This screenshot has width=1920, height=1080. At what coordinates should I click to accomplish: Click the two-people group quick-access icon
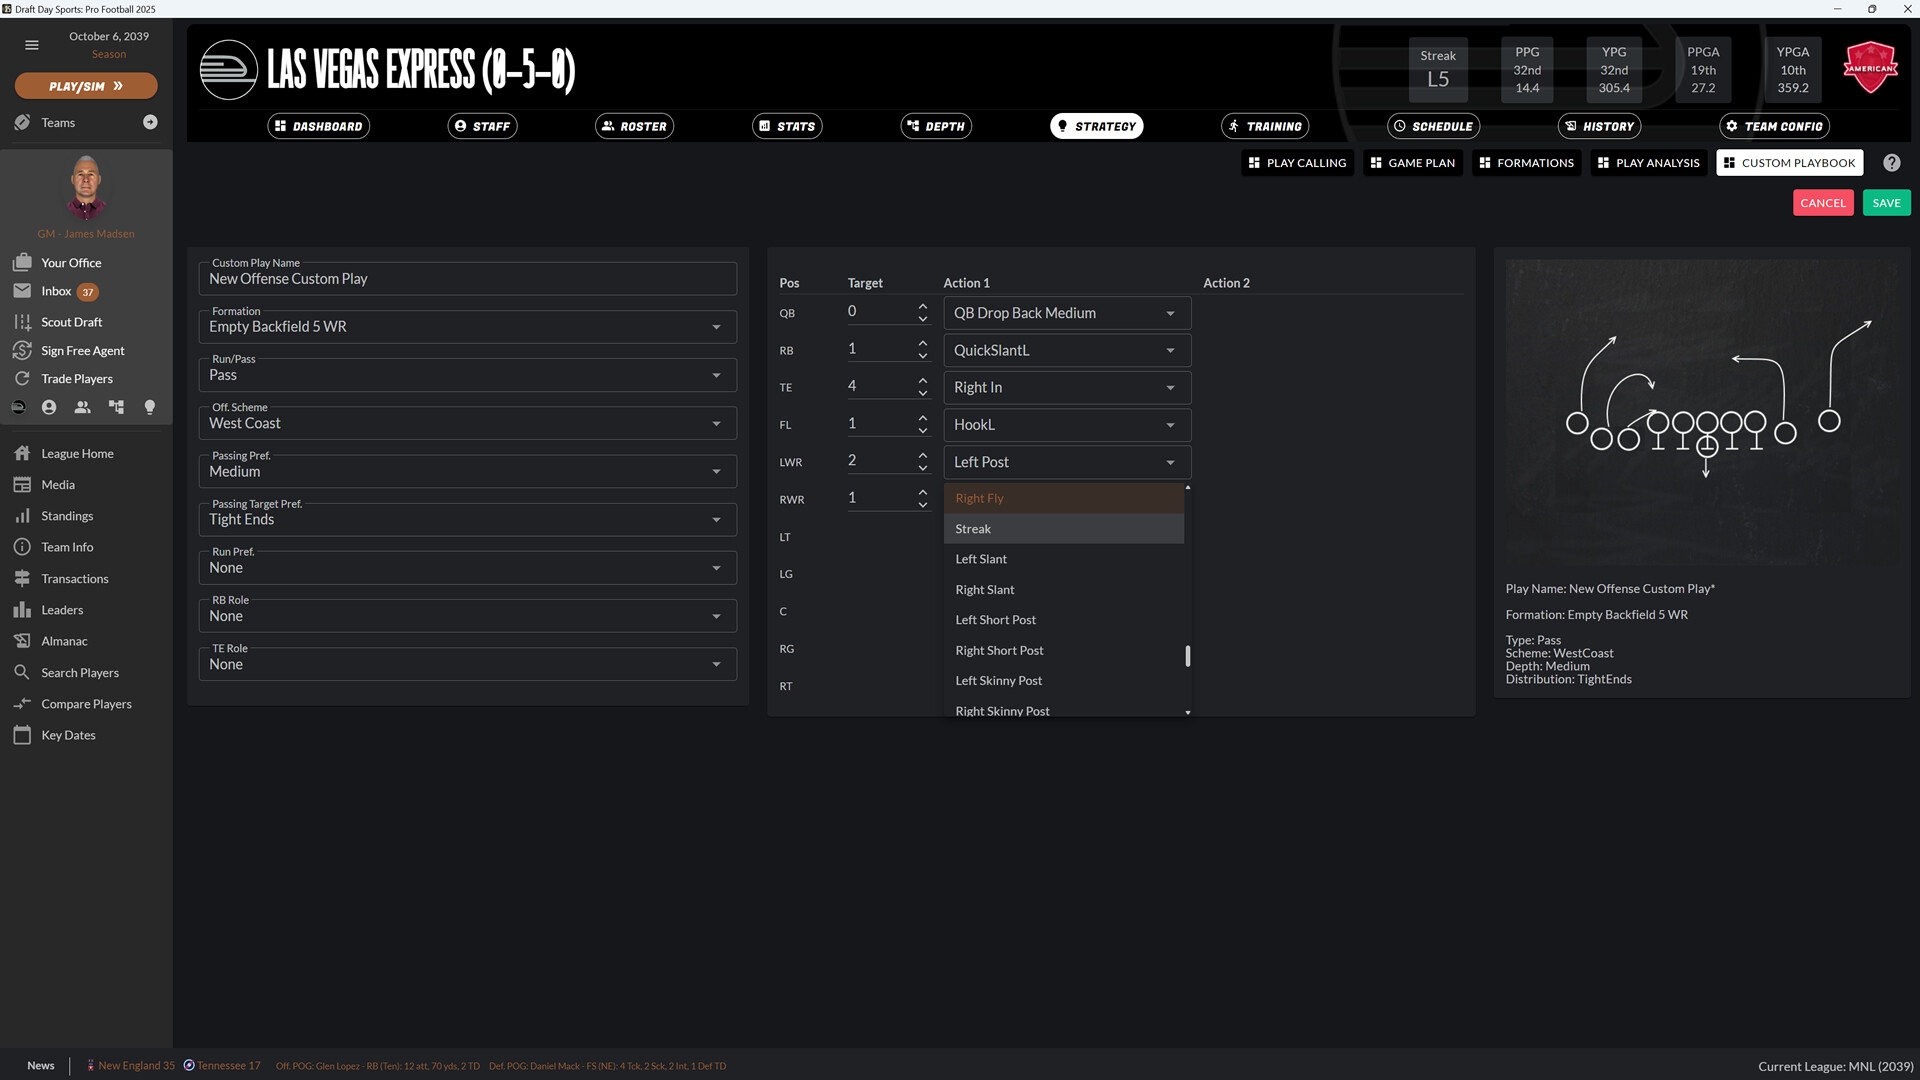coord(83,407)
